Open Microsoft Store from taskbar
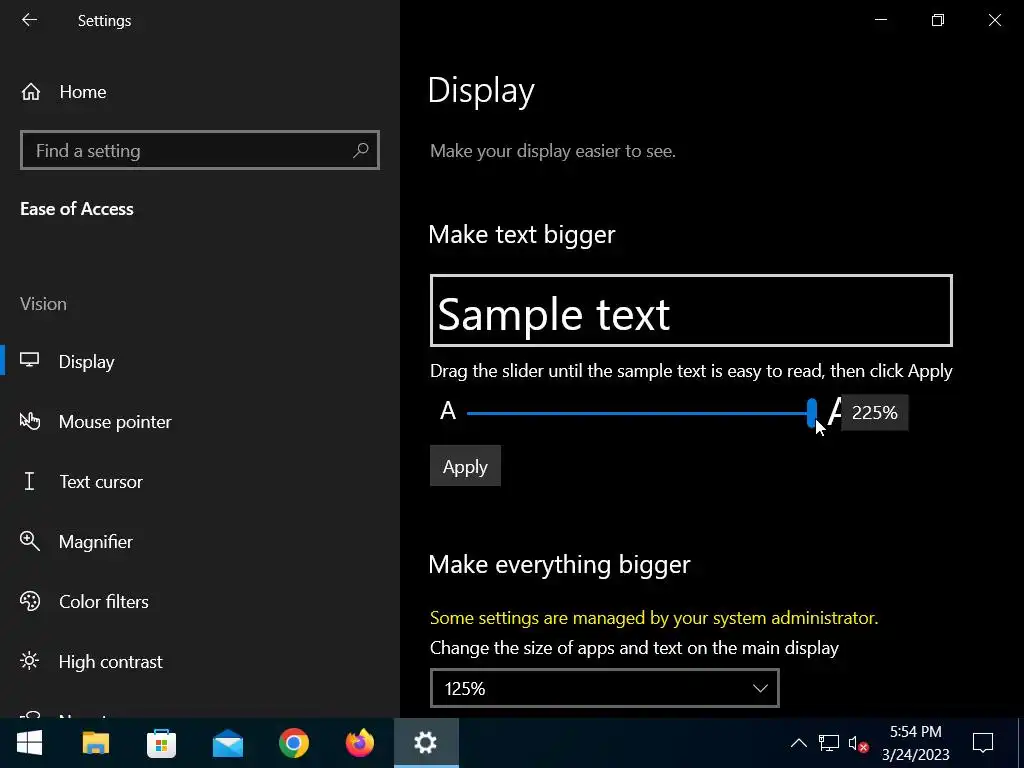This screenshot has width=1024, height=768. [x=161, y=743]
